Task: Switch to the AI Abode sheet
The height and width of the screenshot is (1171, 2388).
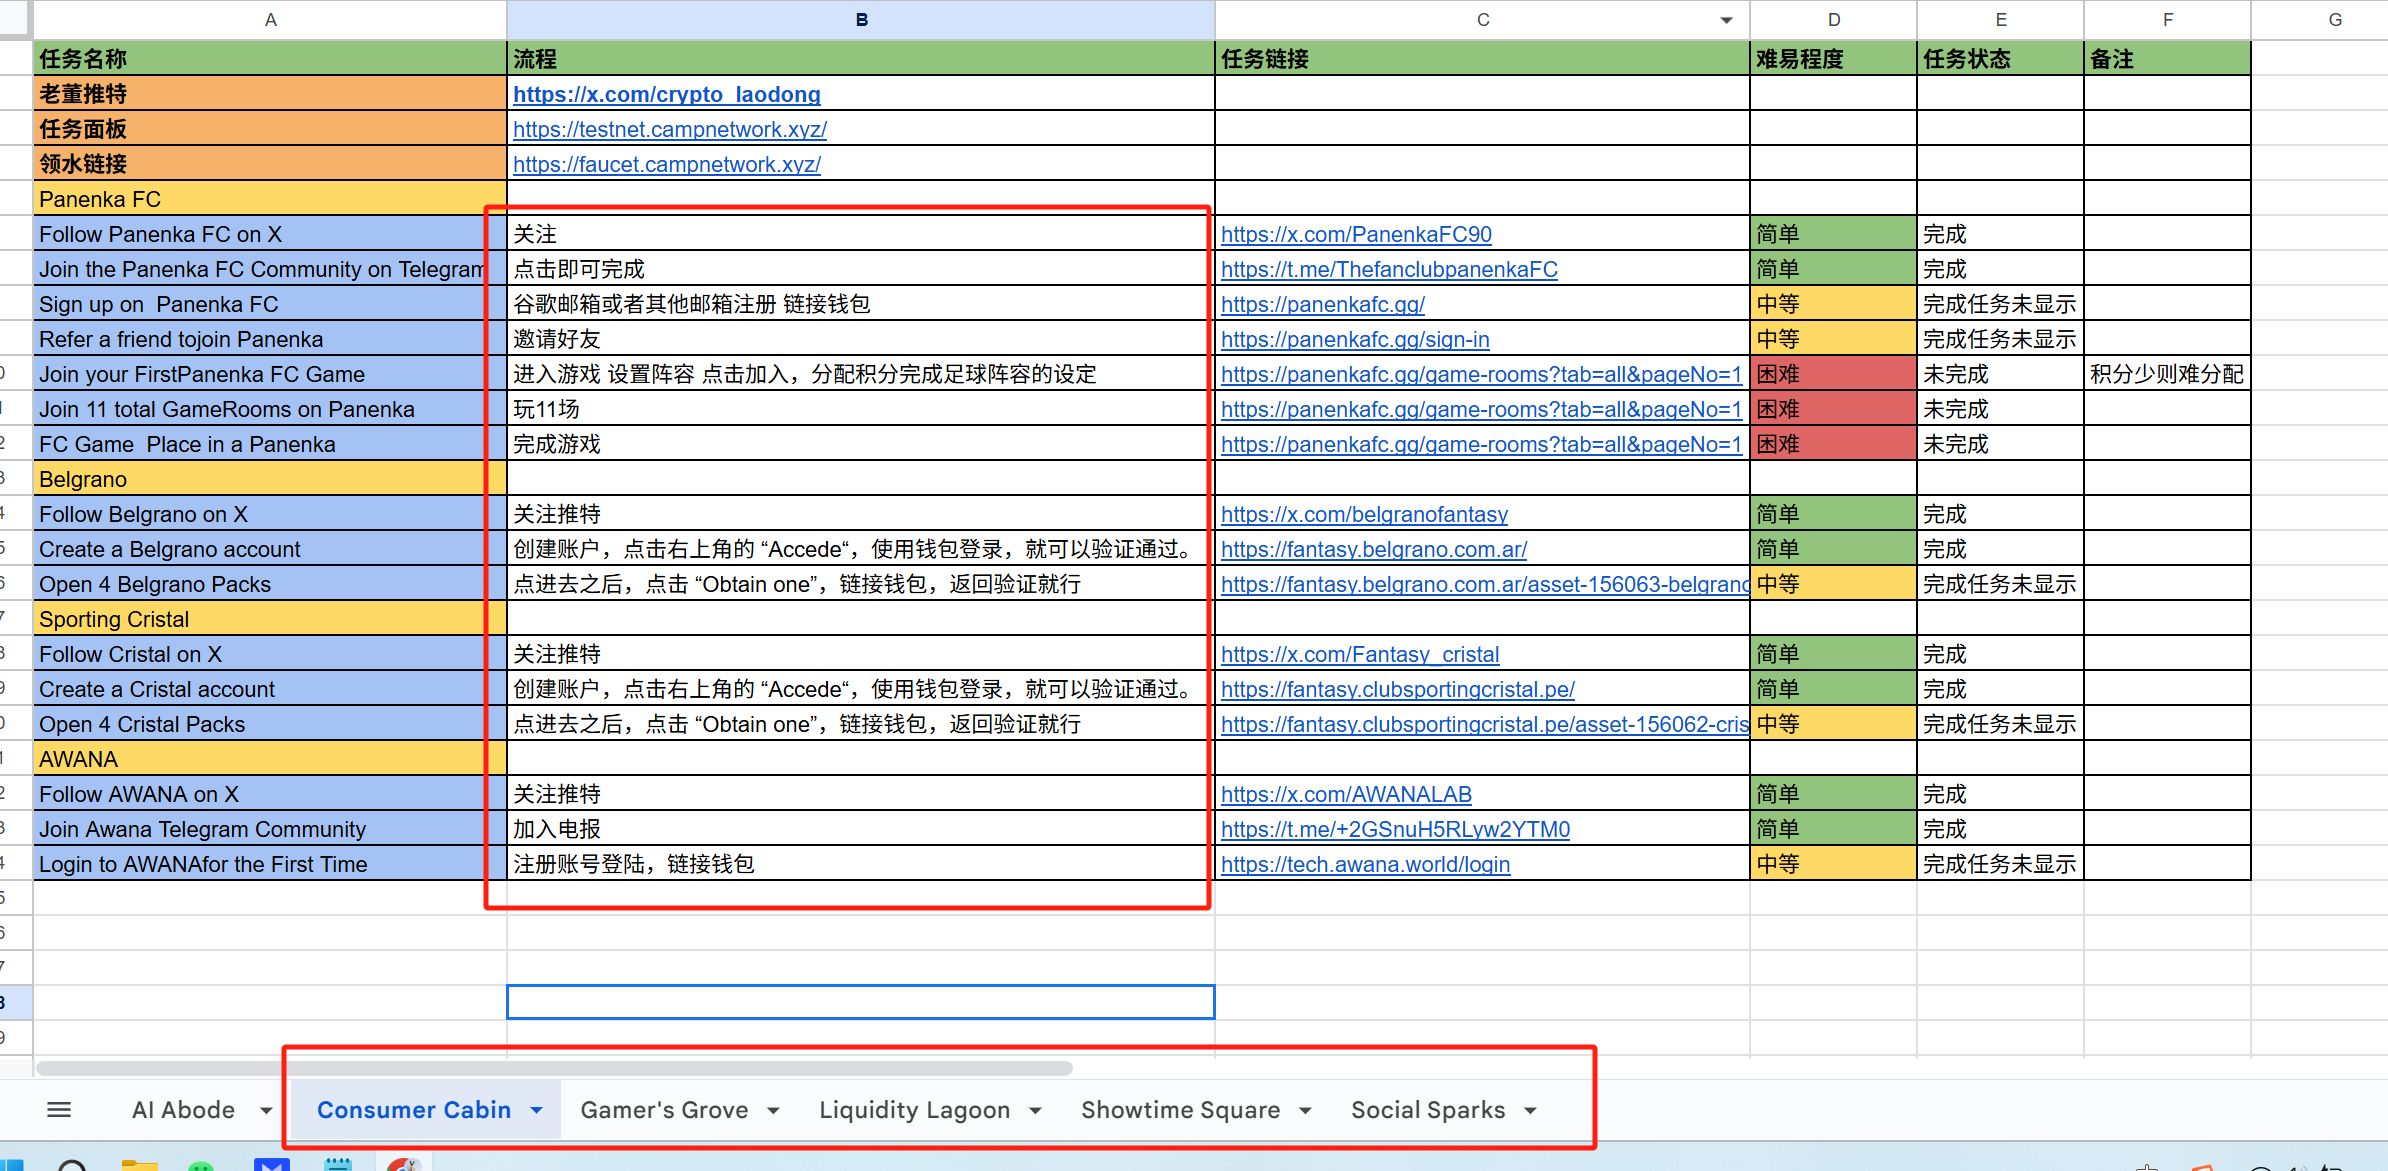Action: [184, 1110]
